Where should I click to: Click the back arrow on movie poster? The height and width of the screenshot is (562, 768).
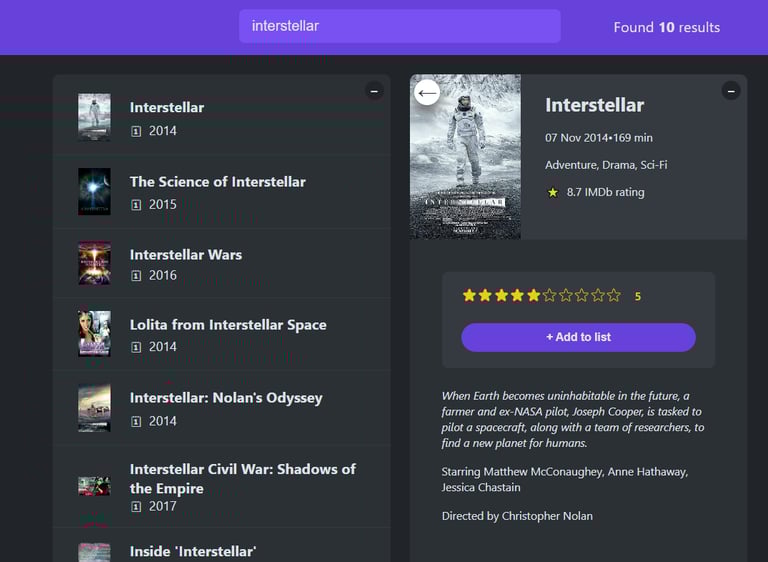pos(427,92)
